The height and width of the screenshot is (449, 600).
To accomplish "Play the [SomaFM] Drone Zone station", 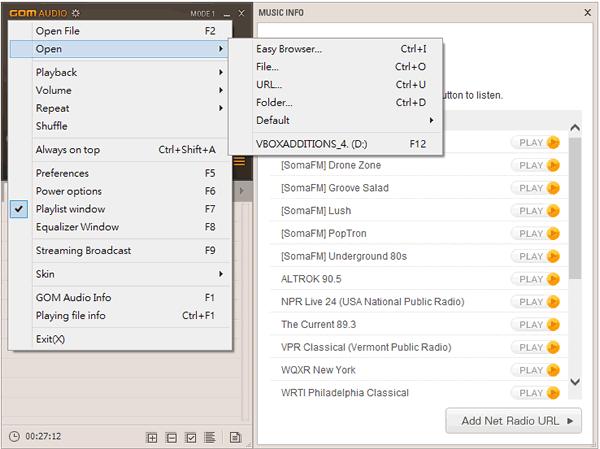I will pyautogui.click(x=535, y=165).
